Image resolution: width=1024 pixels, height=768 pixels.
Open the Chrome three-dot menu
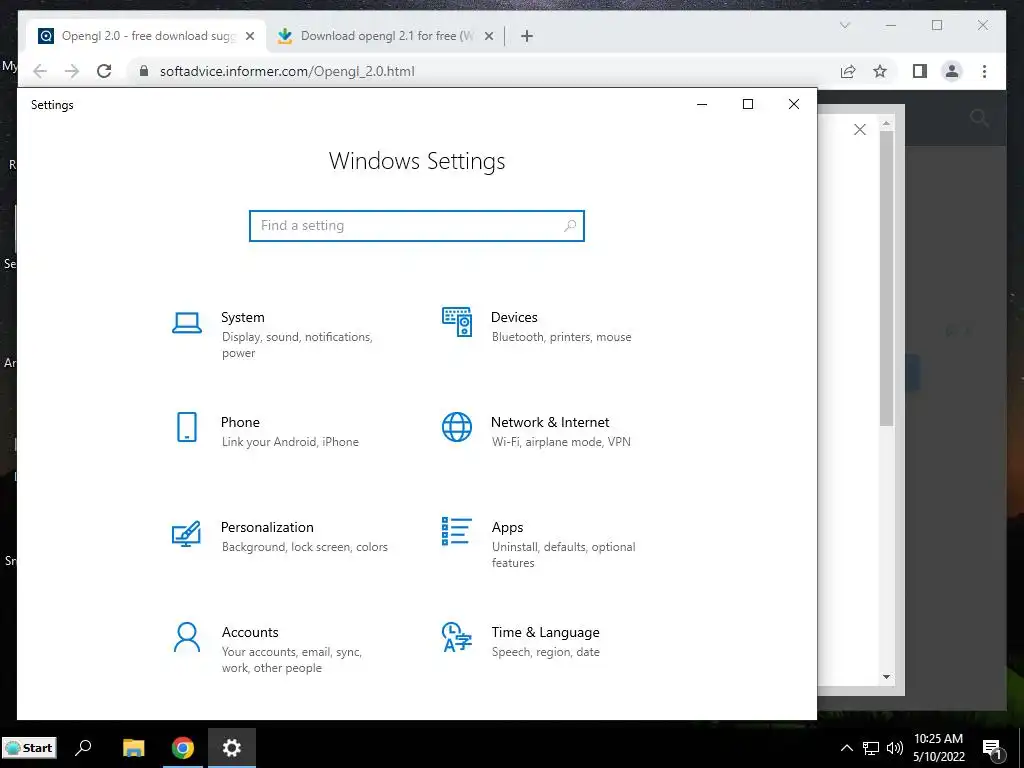click(984, 71)
